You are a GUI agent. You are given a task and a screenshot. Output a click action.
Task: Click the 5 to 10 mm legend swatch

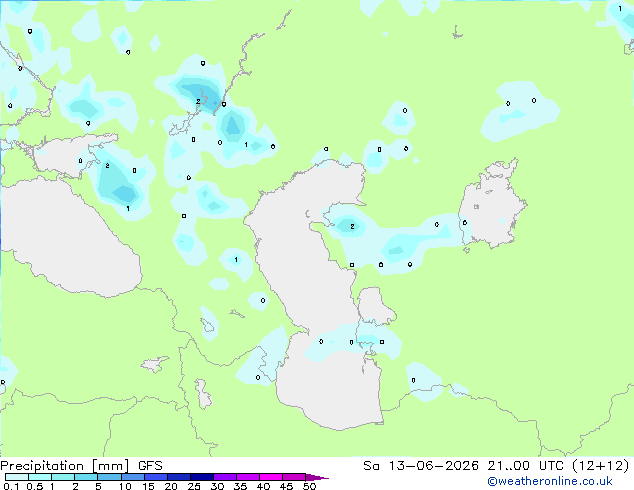[109, 477]
